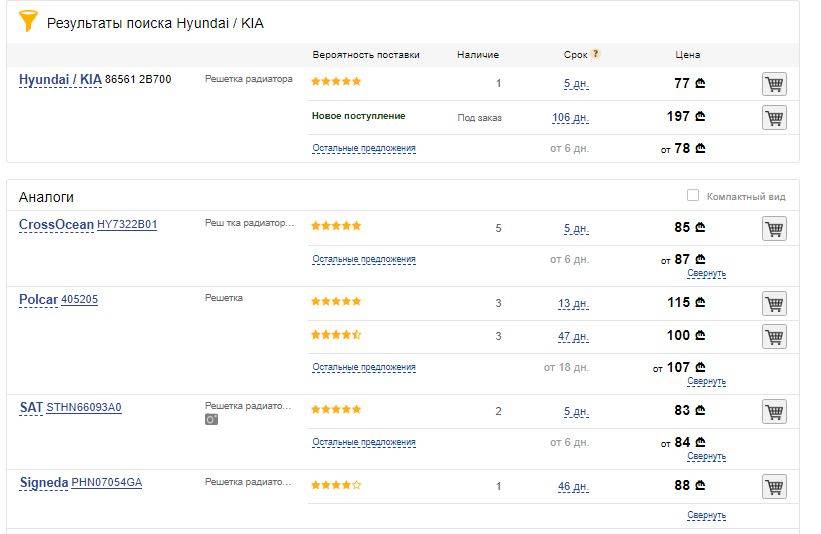Show other offers for Hyundai / KIA
The image size is (821, 534).
pyautogui.click(x=364, y=148)
